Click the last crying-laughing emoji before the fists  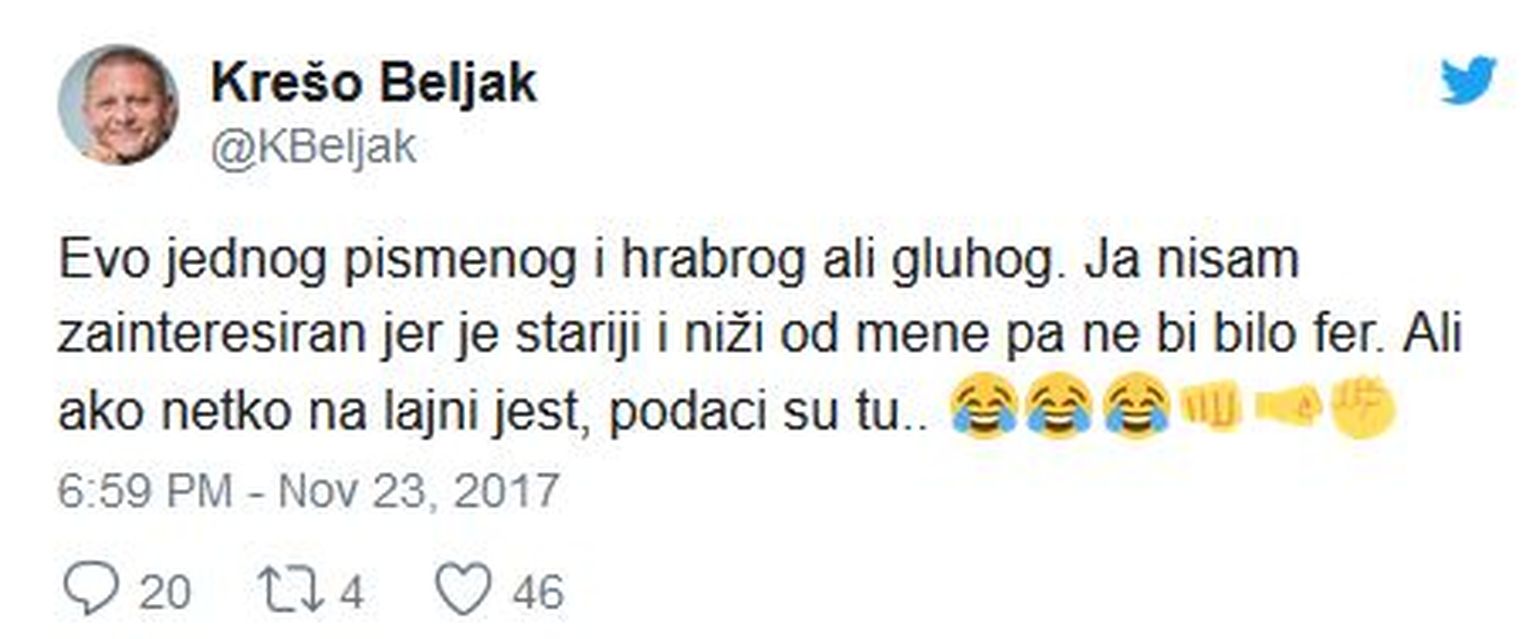1136,407
